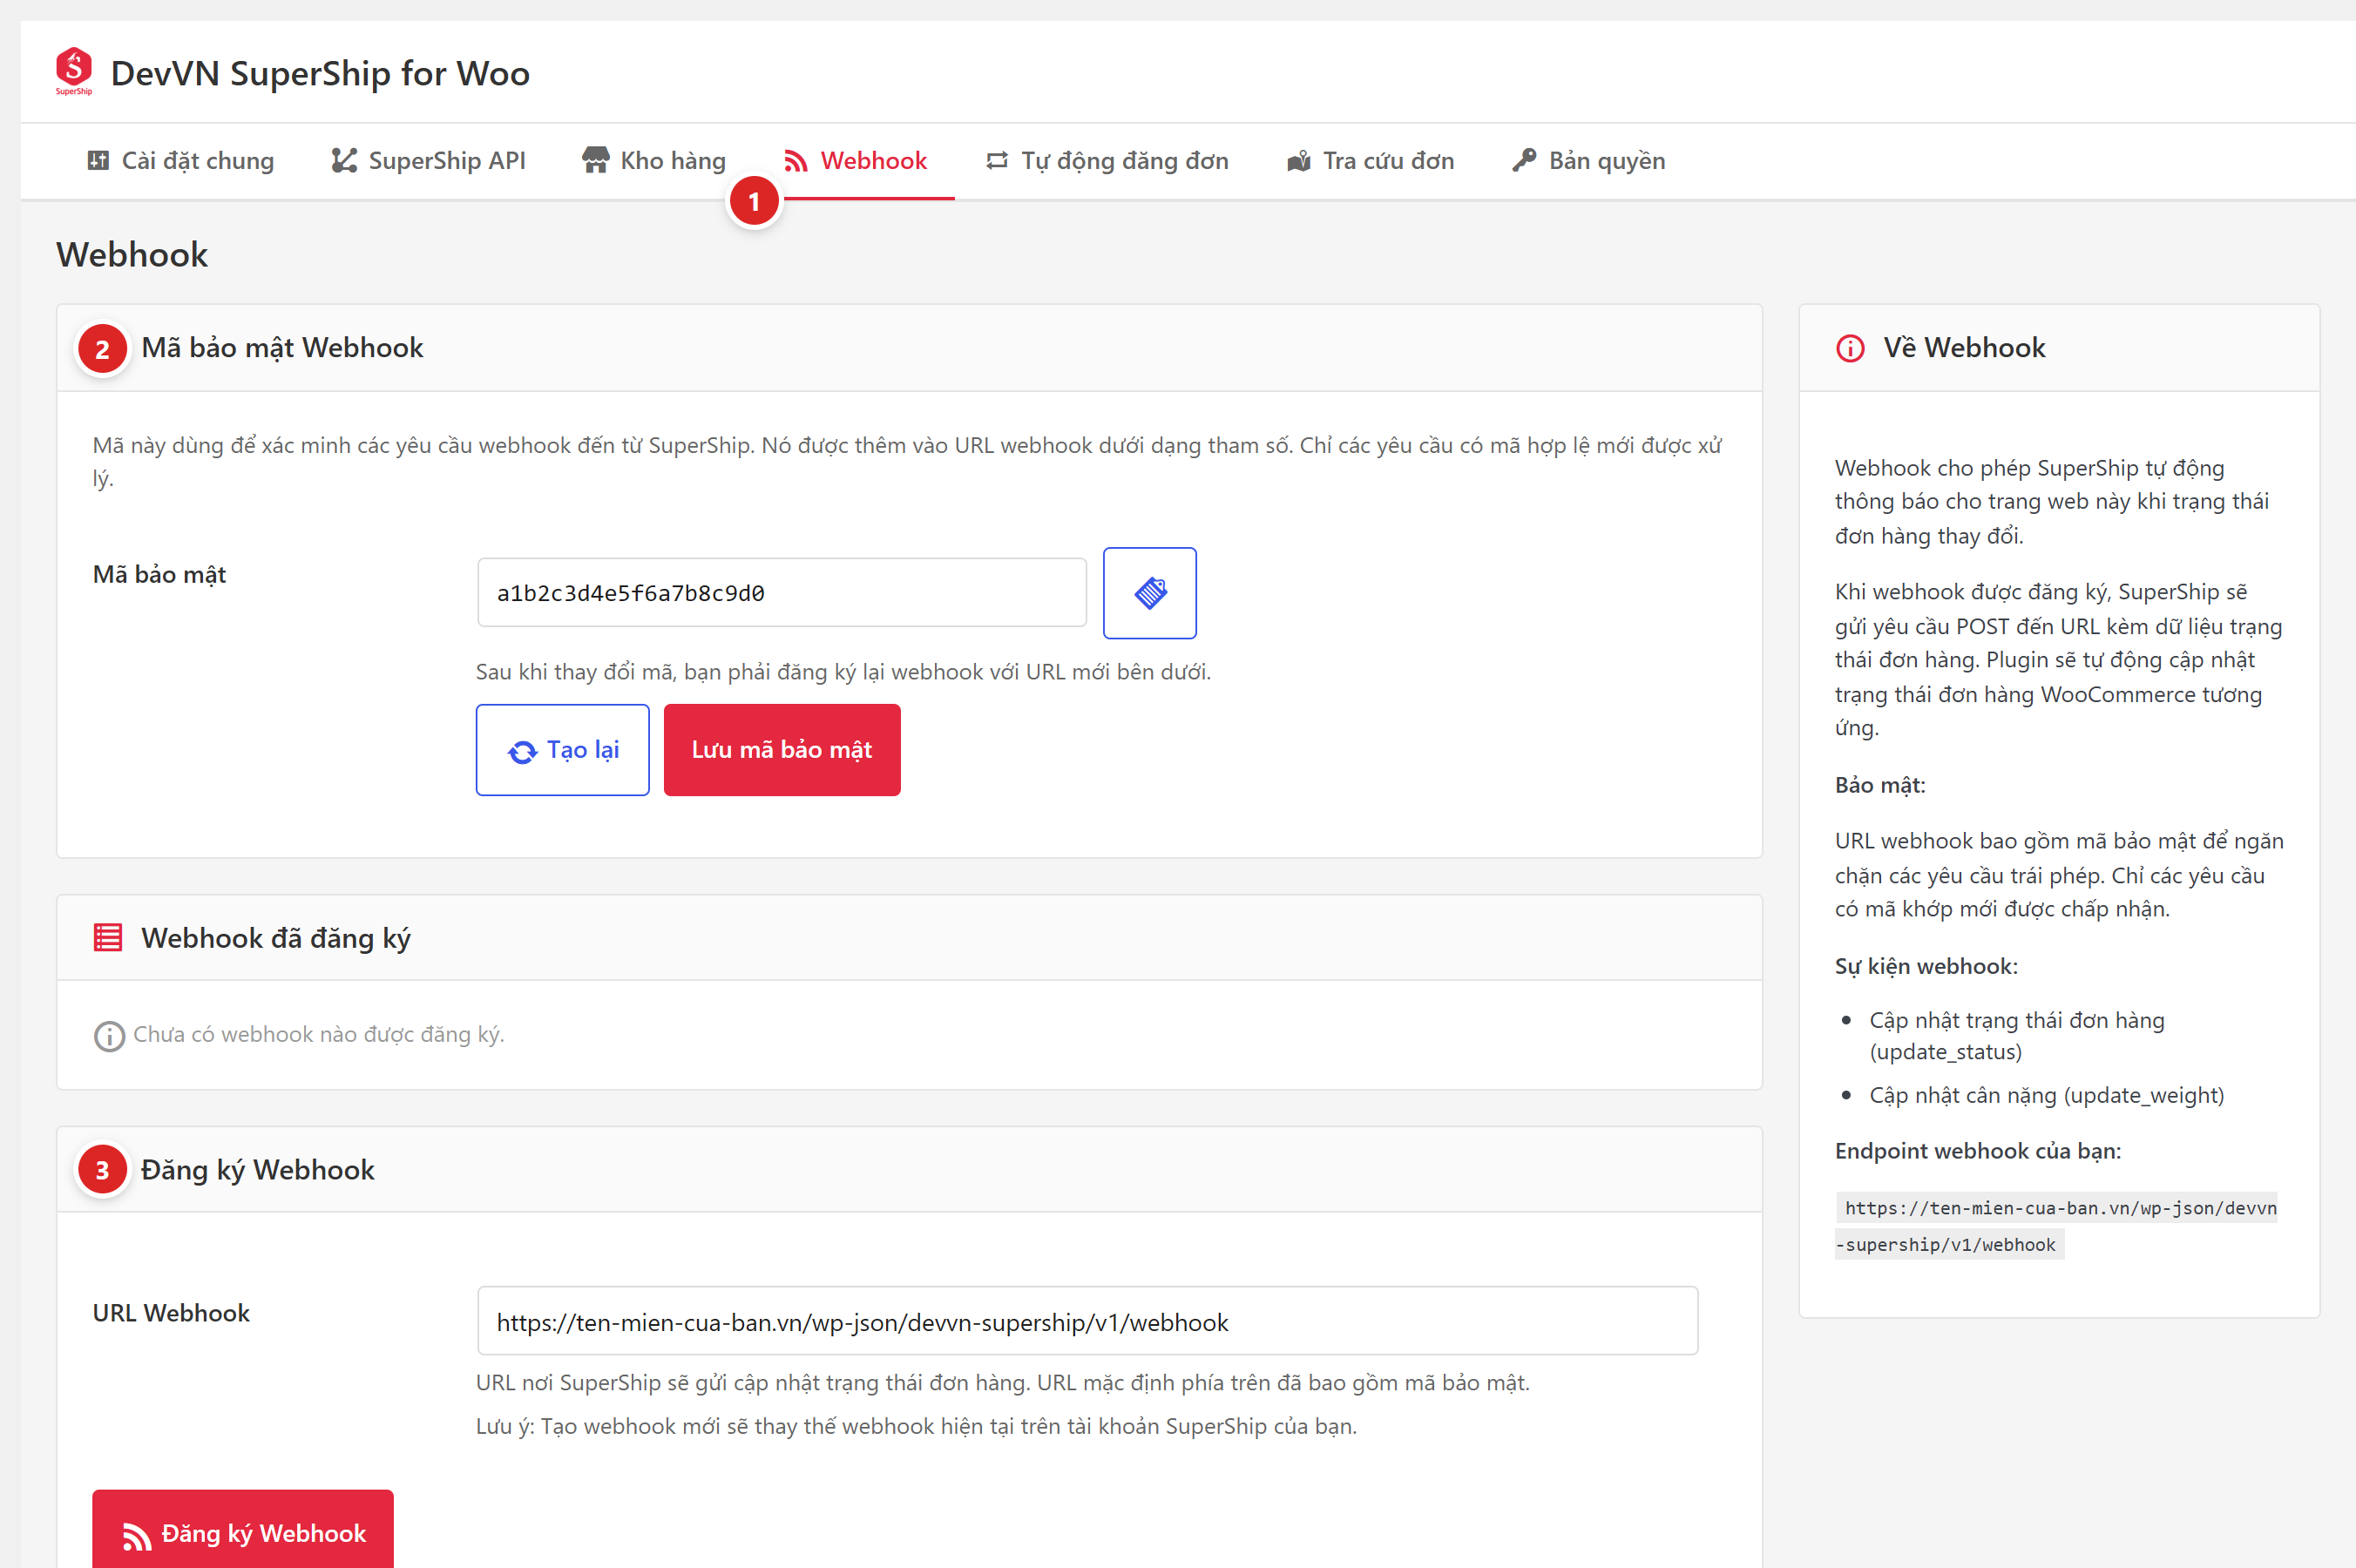Click the Webhook page heading

(x=132, y=255)
